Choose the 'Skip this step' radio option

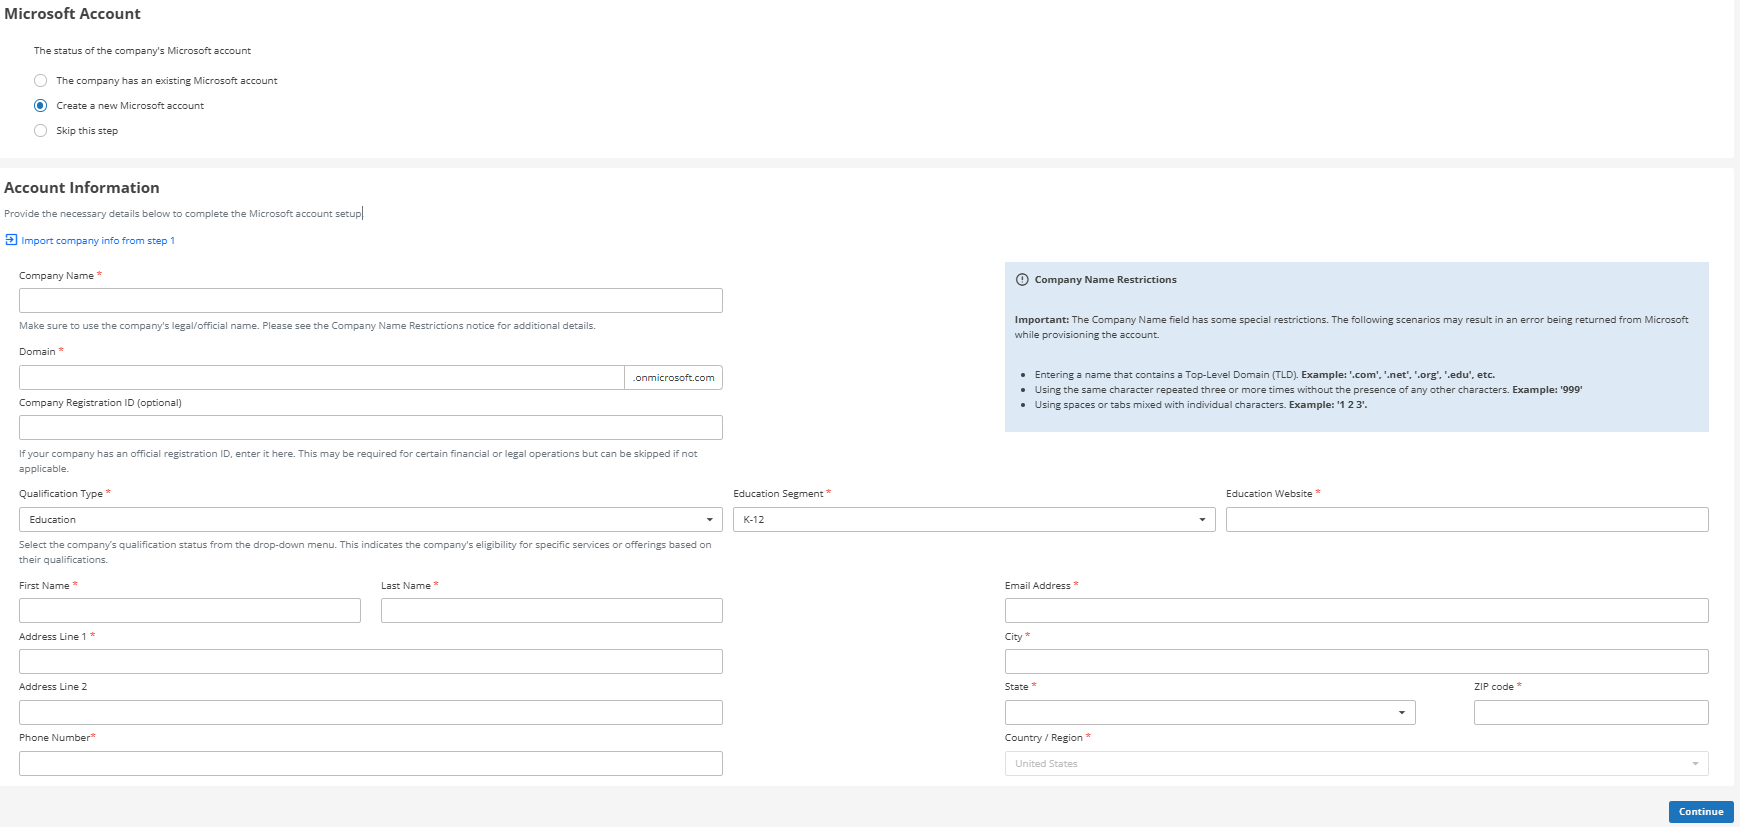point(40,130)
